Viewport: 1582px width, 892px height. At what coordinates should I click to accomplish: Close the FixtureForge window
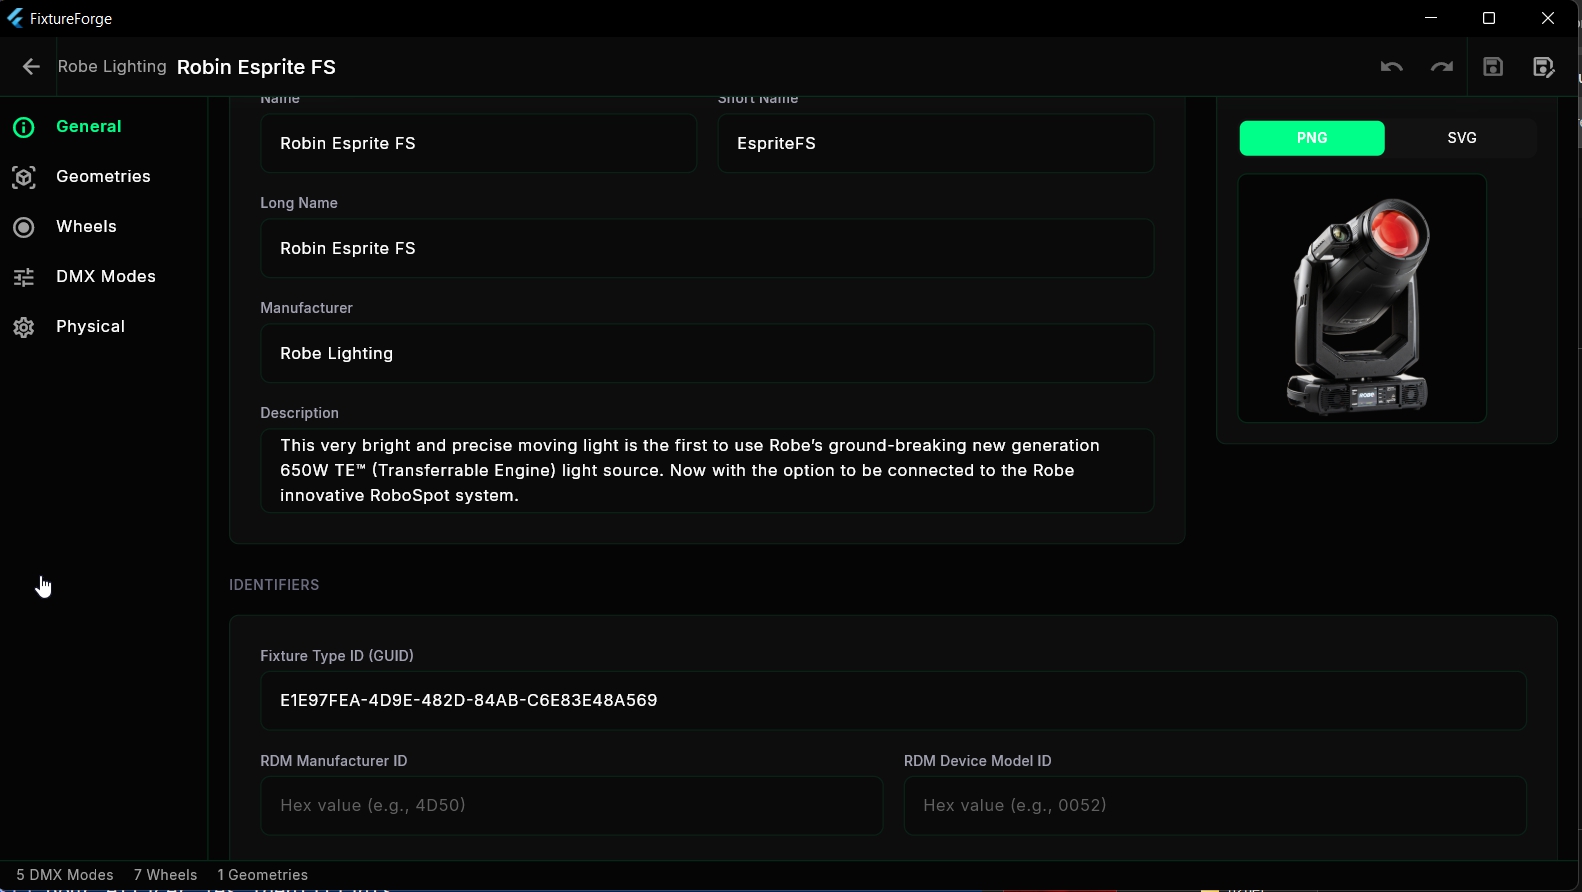point(1548,18)
